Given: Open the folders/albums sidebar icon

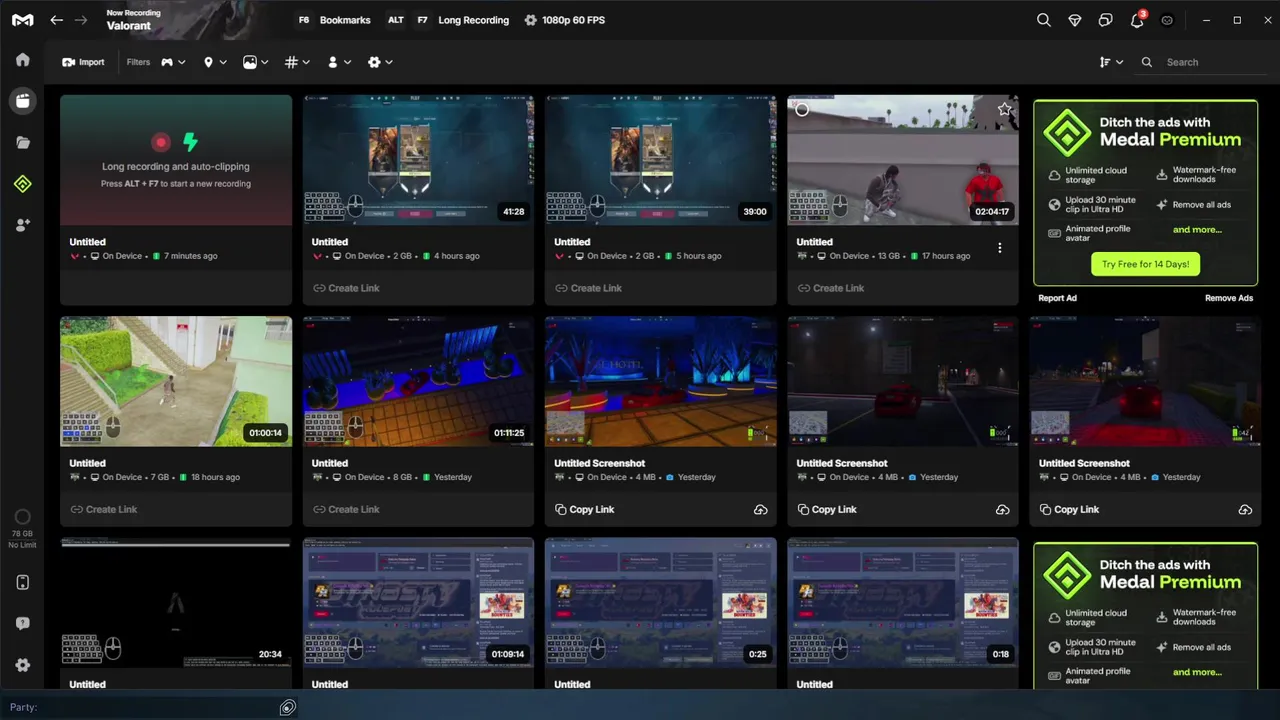Looking at the screenshot, I should coord(22,143).
